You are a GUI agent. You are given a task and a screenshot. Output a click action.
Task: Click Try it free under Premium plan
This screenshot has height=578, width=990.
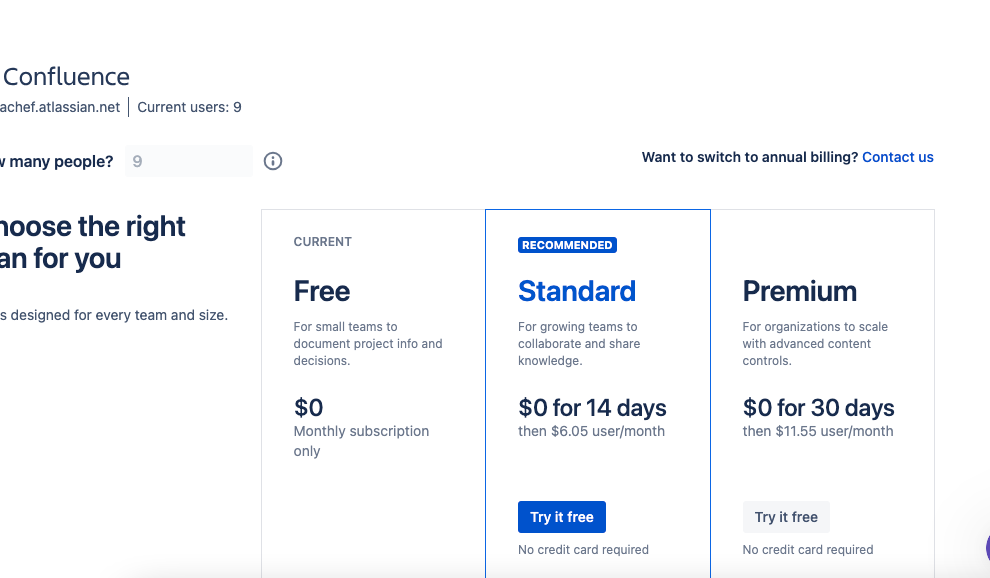click(x=786, y=517)
